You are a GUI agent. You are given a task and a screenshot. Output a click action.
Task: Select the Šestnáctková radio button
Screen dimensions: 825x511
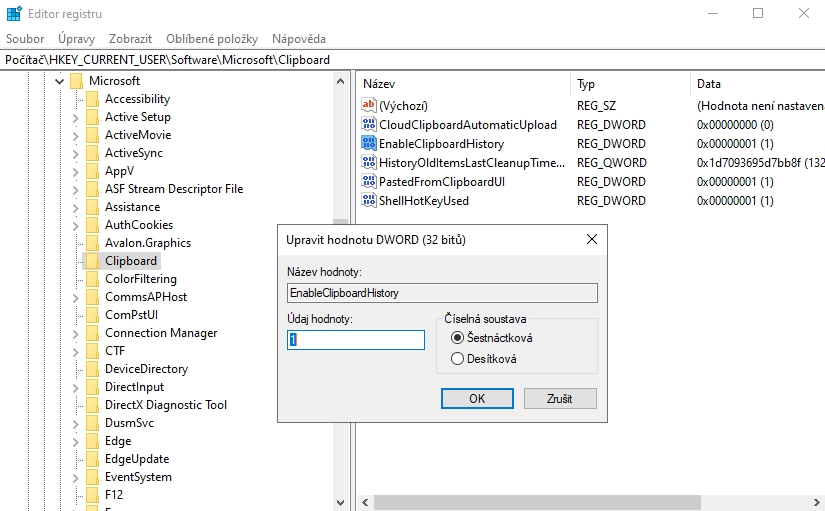(457, 338)
